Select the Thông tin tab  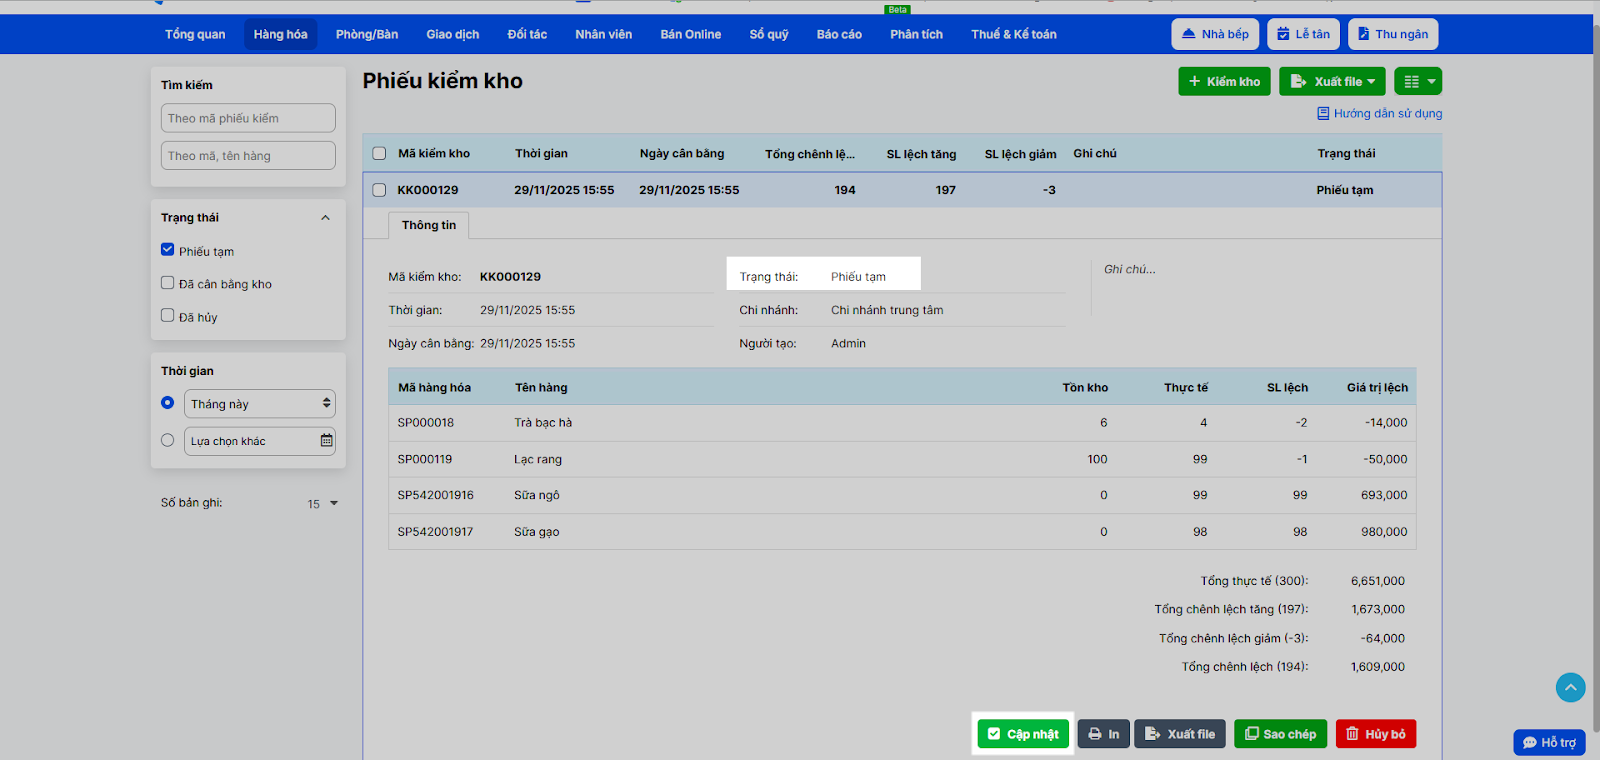(x=429, y=225)
